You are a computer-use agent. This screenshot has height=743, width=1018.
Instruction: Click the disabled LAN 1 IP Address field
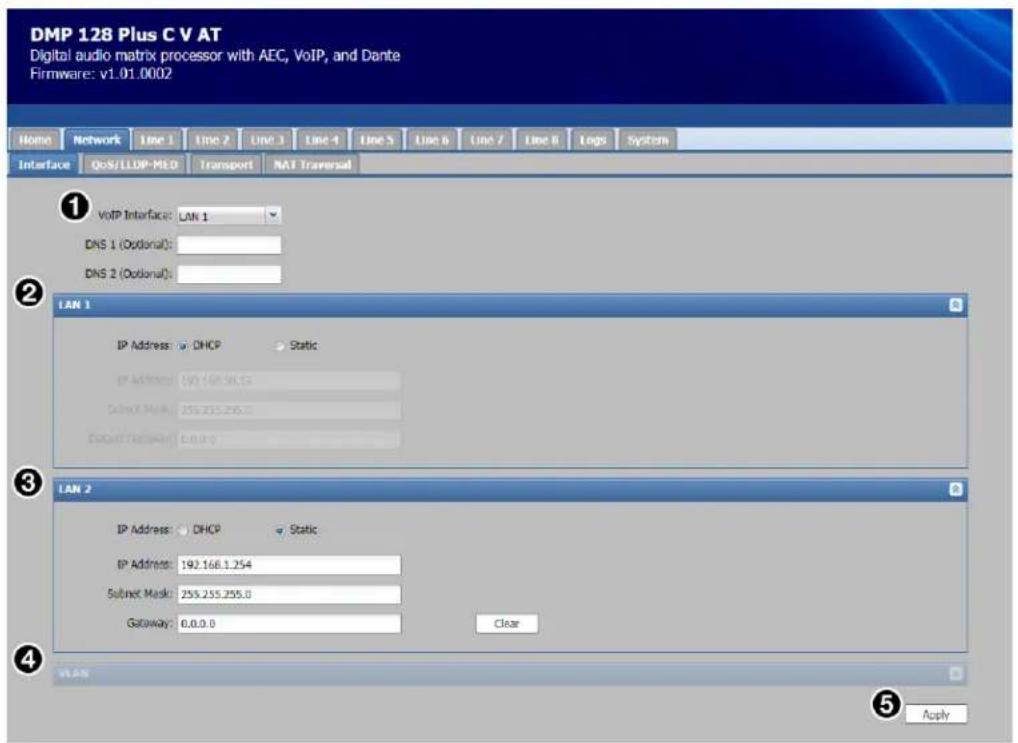tap(289, 381)
